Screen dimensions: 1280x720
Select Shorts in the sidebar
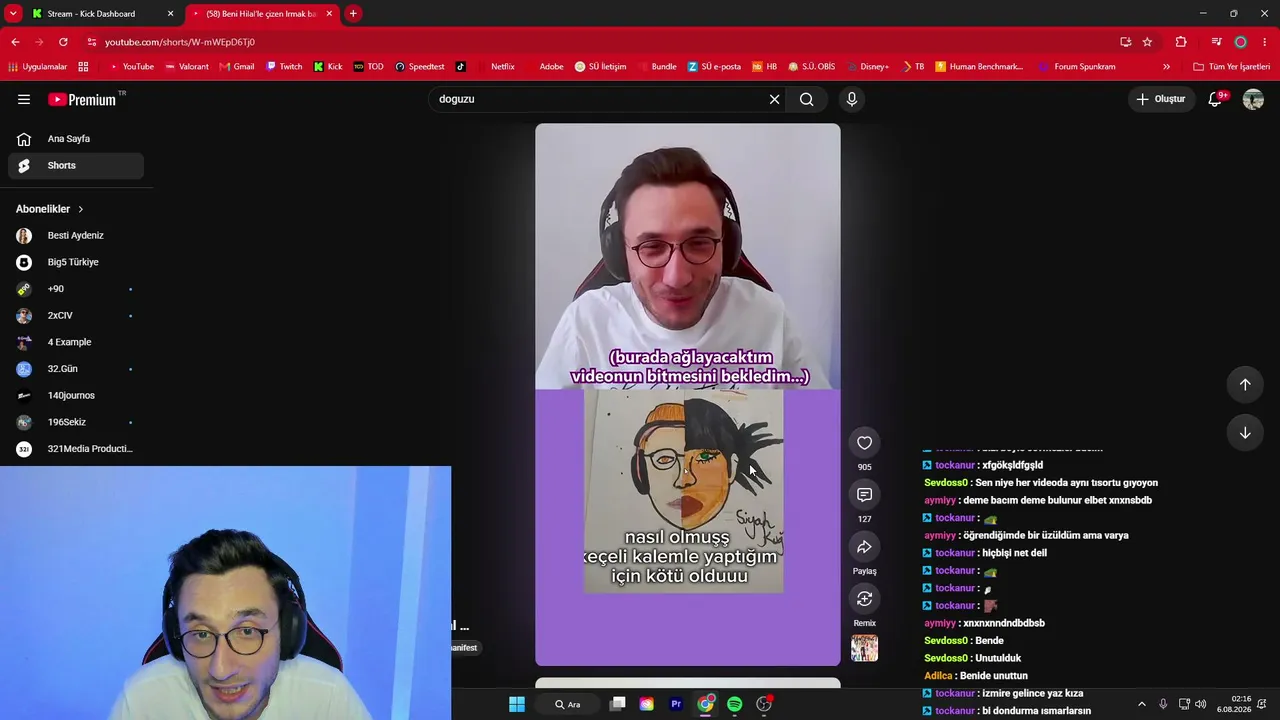pos(76,166)
